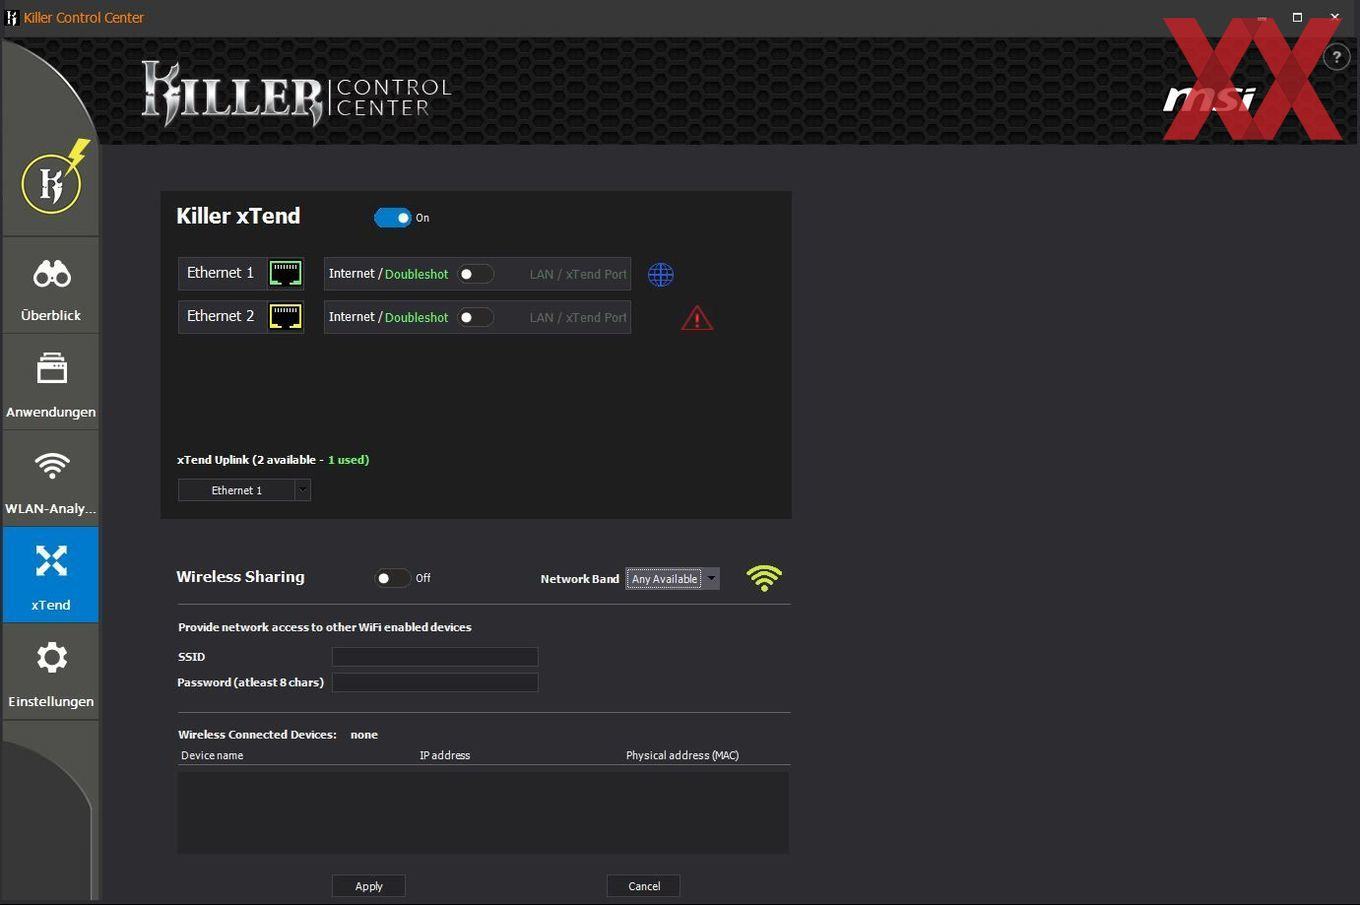Click the SSID input field
Screen dimensions: 1360x905
point(435,656)
